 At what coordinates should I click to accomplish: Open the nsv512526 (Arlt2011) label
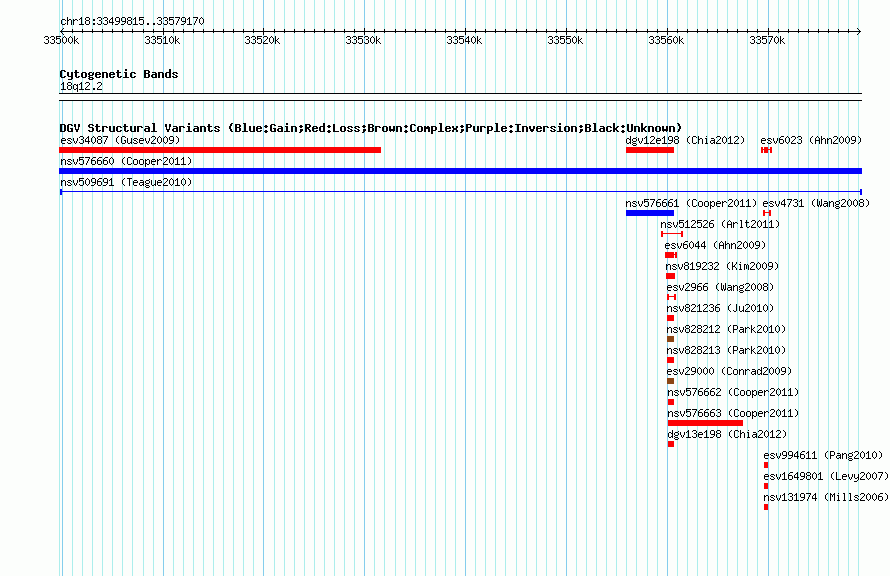tap(720, 224)
